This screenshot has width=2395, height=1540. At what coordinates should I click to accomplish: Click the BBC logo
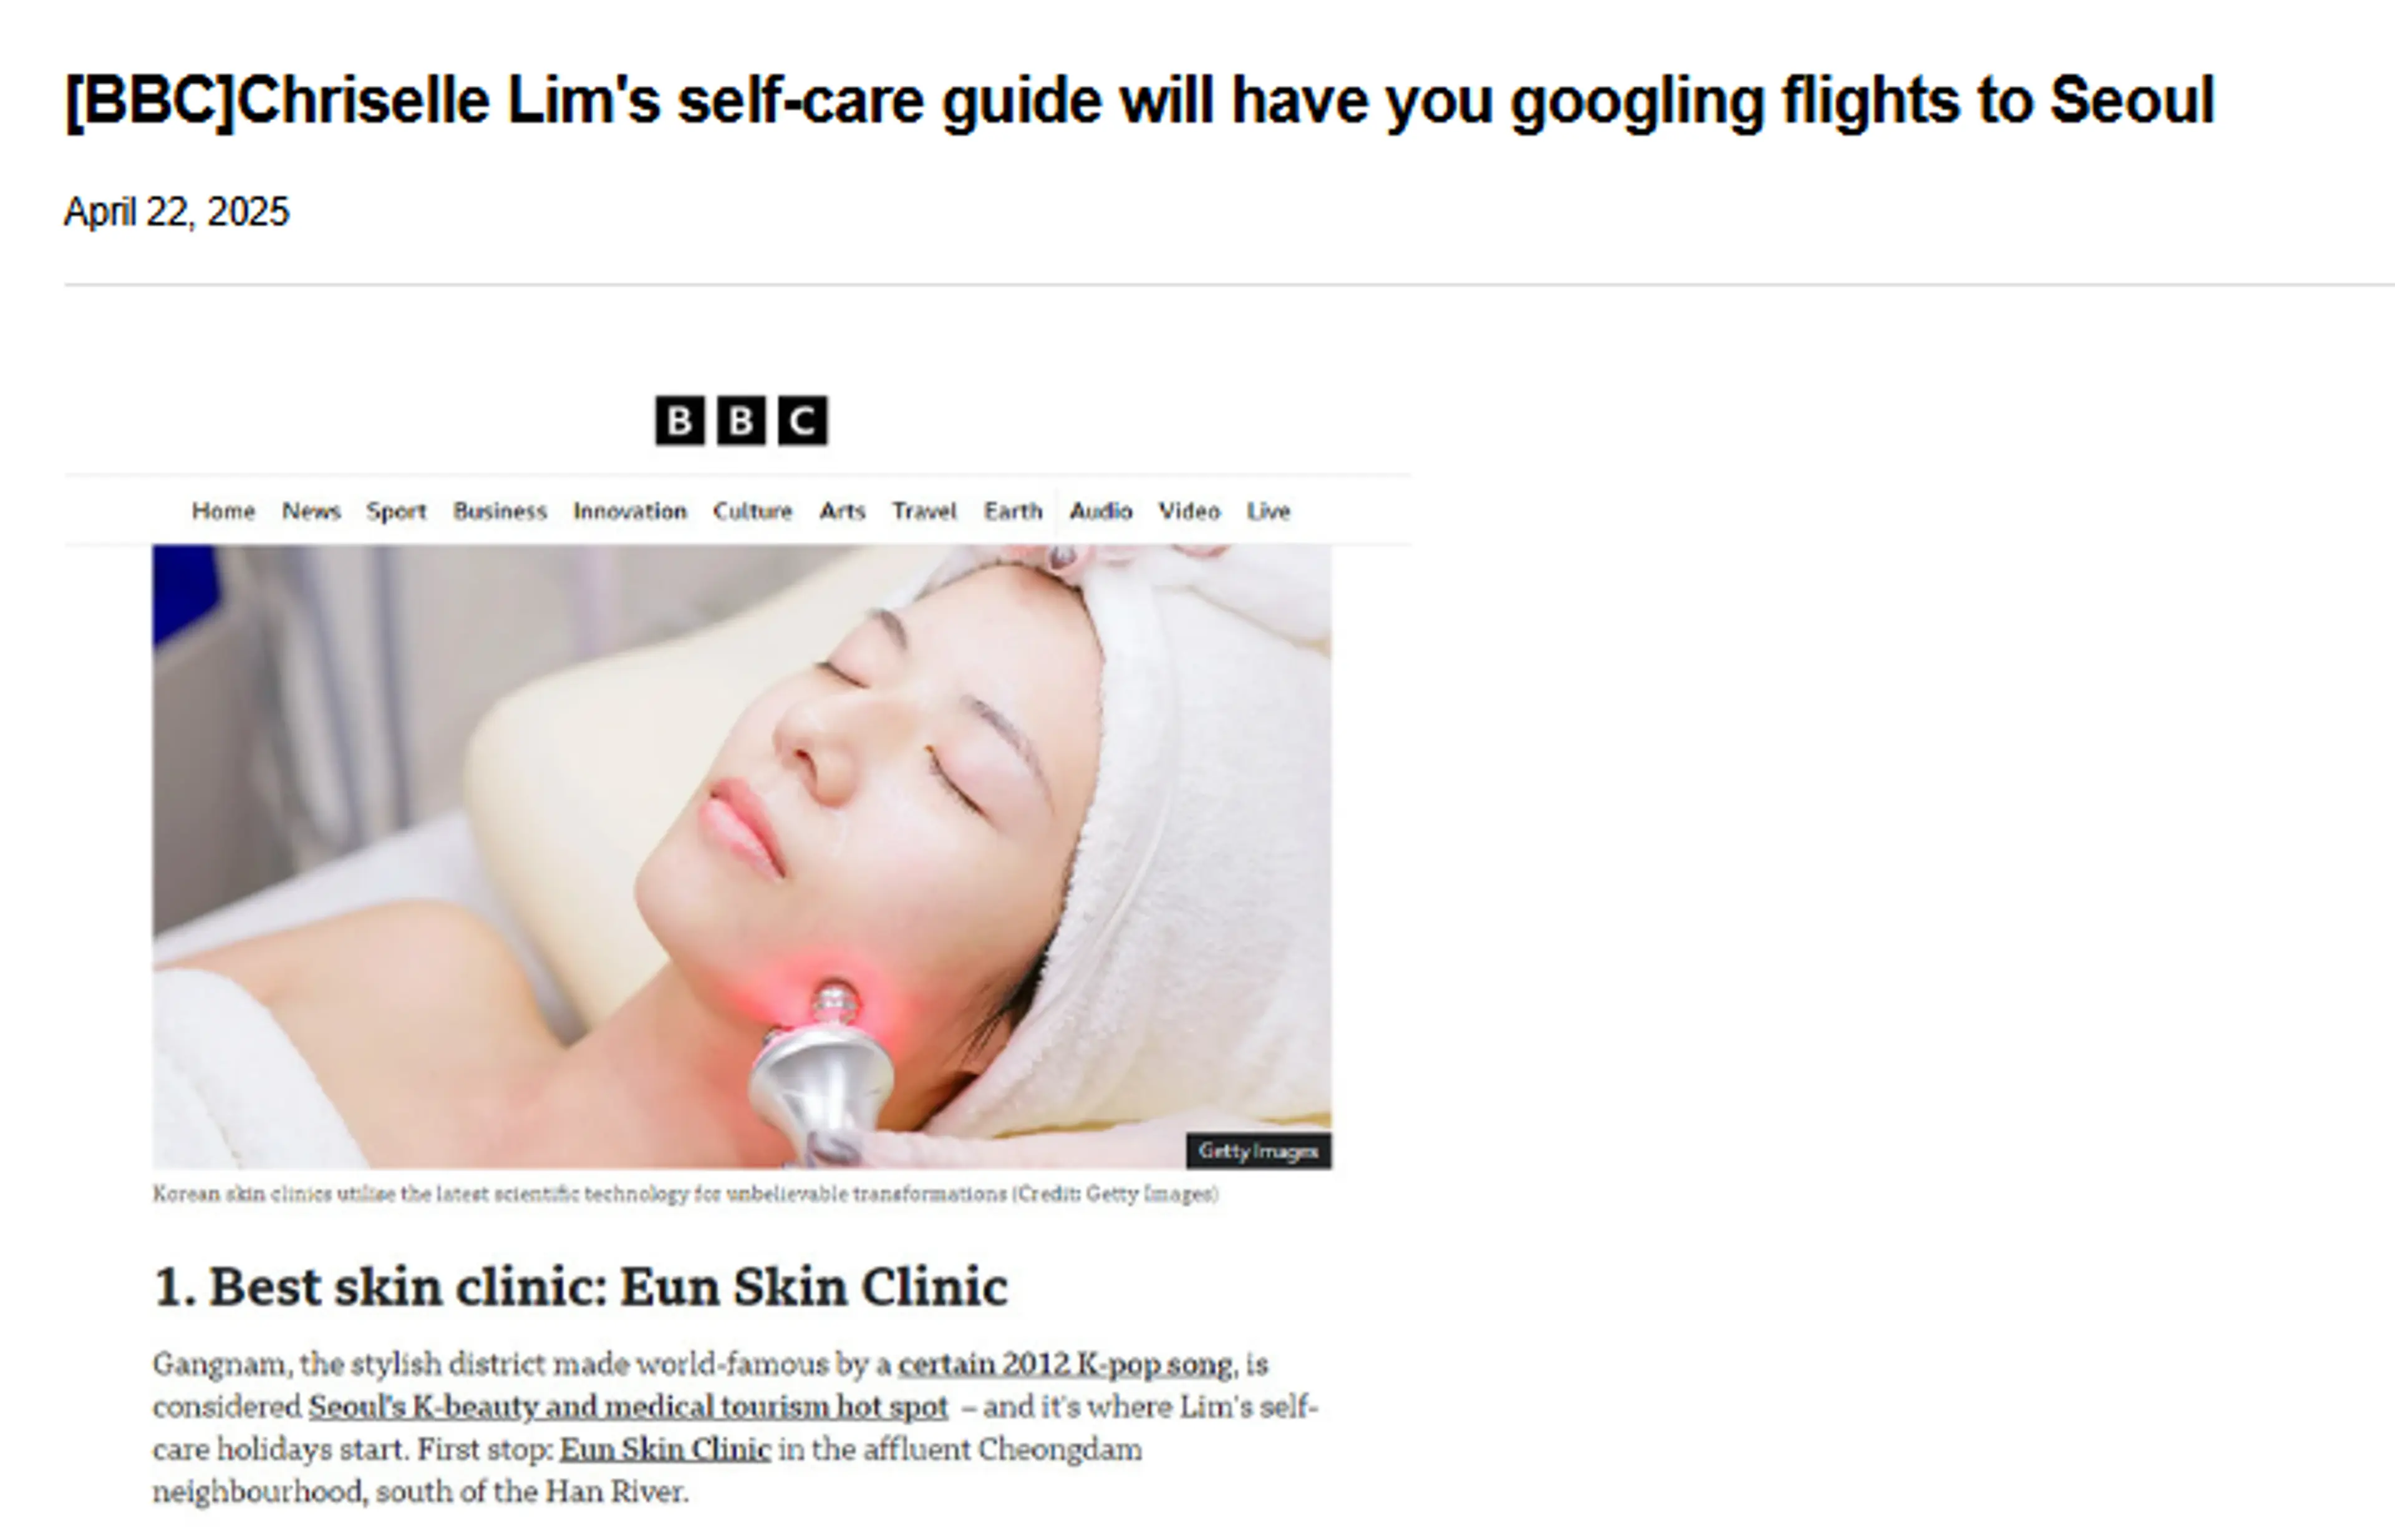point(741,420)
